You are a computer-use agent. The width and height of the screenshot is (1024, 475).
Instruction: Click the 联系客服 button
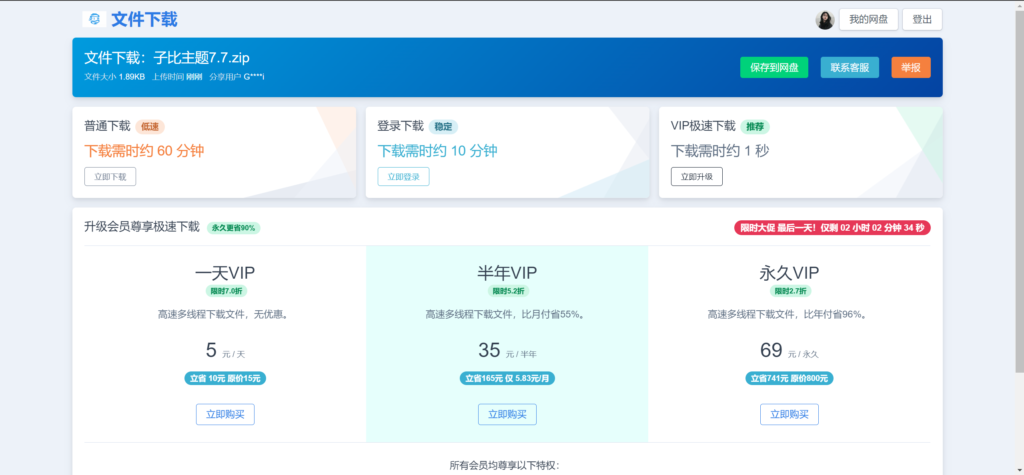[850, 67]
